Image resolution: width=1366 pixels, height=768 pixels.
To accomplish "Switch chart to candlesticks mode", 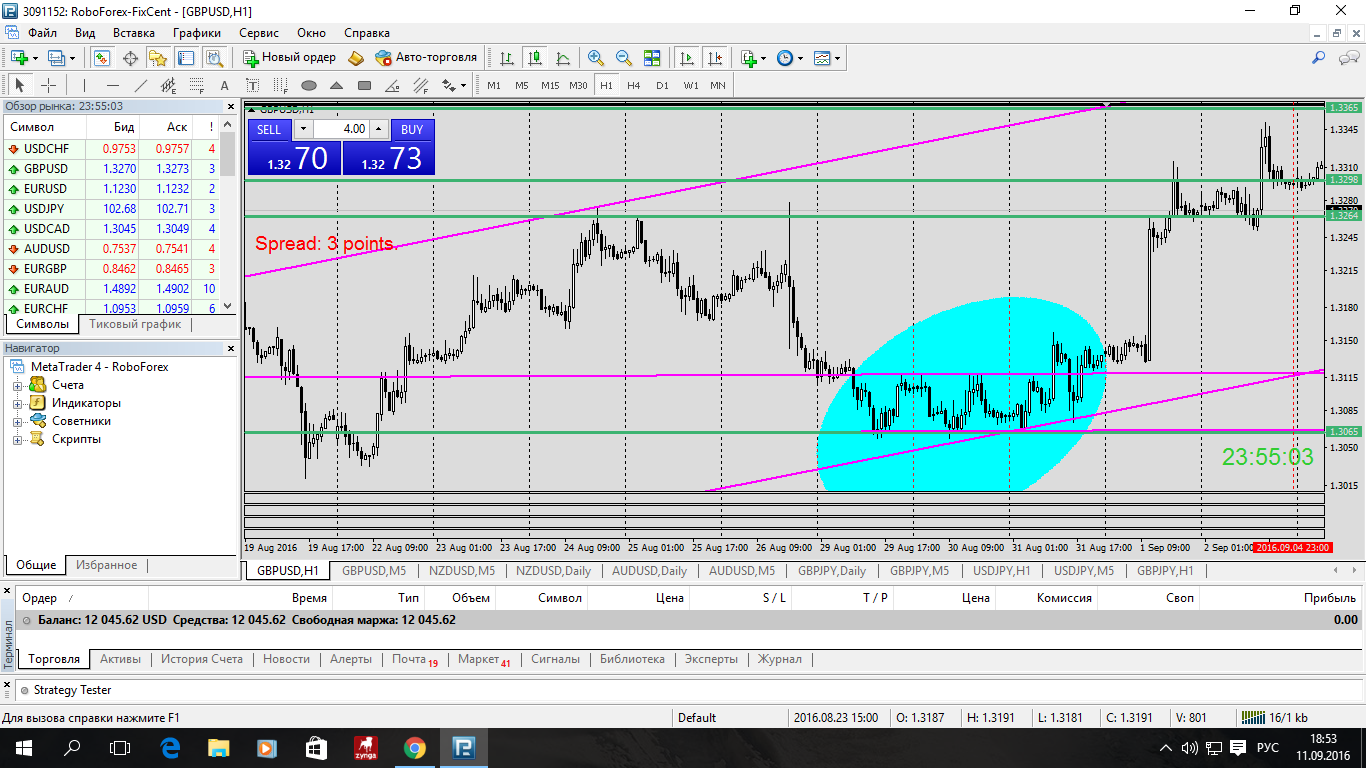I will click(535, 58).
